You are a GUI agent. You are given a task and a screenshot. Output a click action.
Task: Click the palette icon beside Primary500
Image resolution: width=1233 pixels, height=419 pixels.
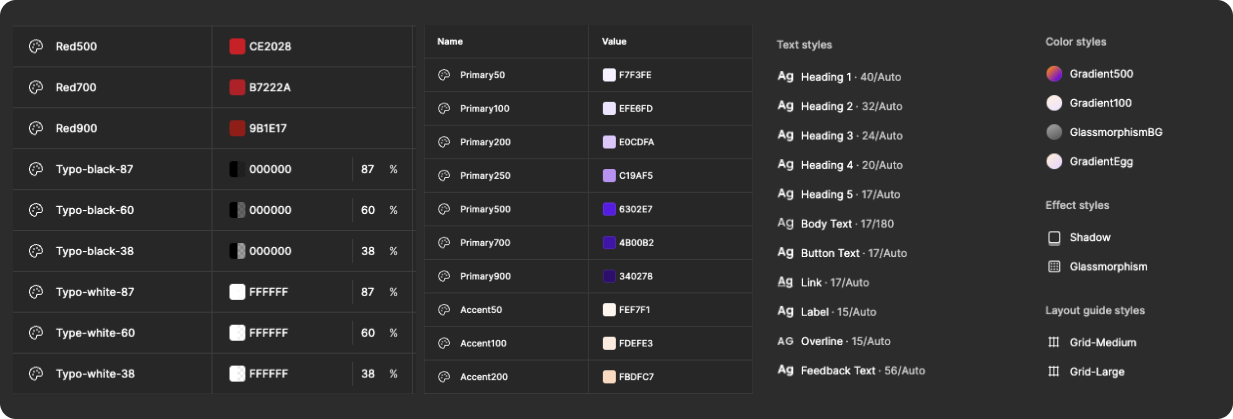click(x=444, y=209)
